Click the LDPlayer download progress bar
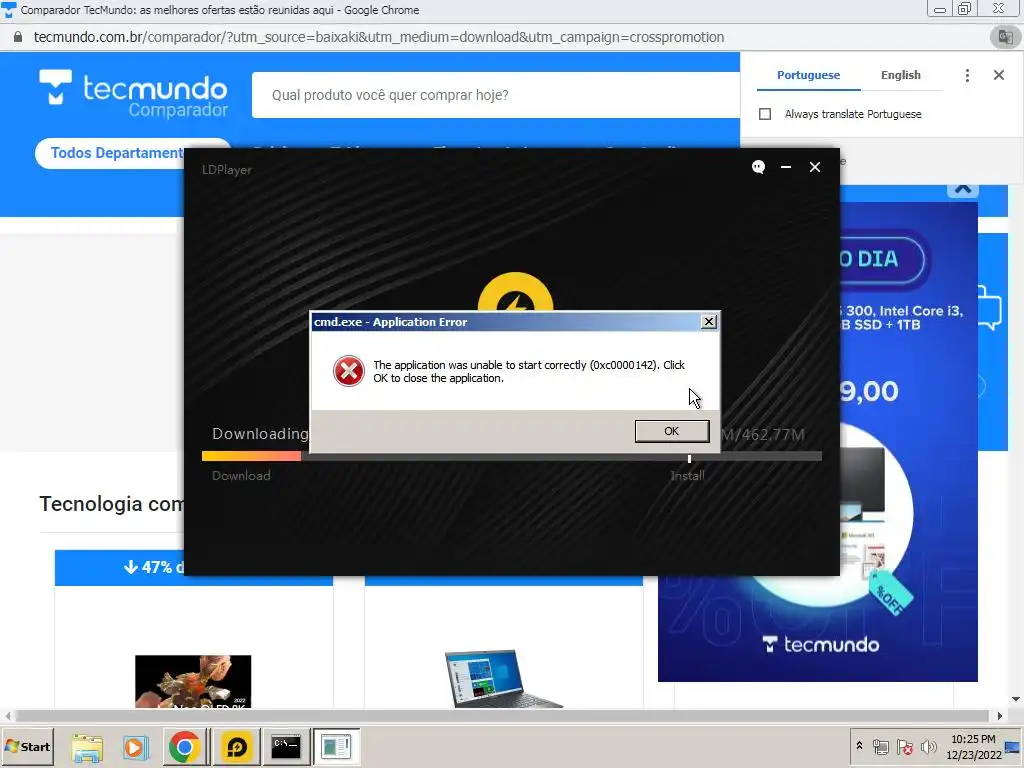 (512, 456)
